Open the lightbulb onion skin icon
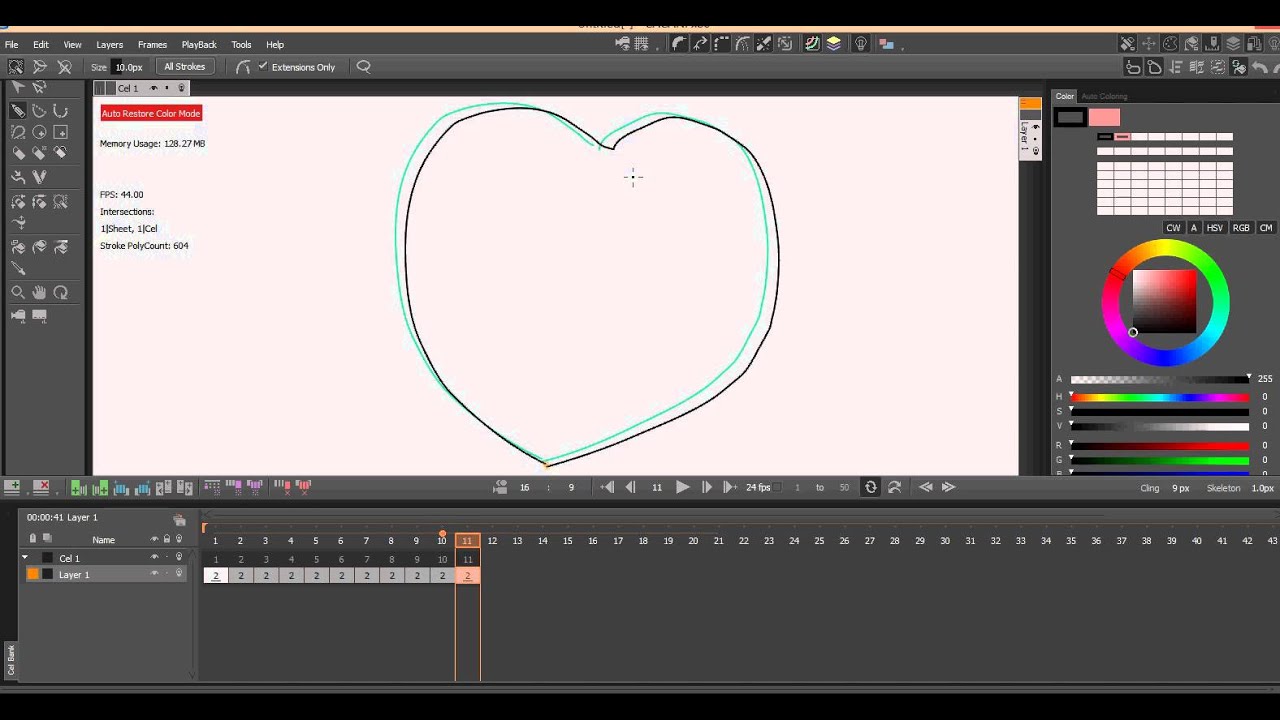This screenshot has width=1280, height=720. click(860, 44)
